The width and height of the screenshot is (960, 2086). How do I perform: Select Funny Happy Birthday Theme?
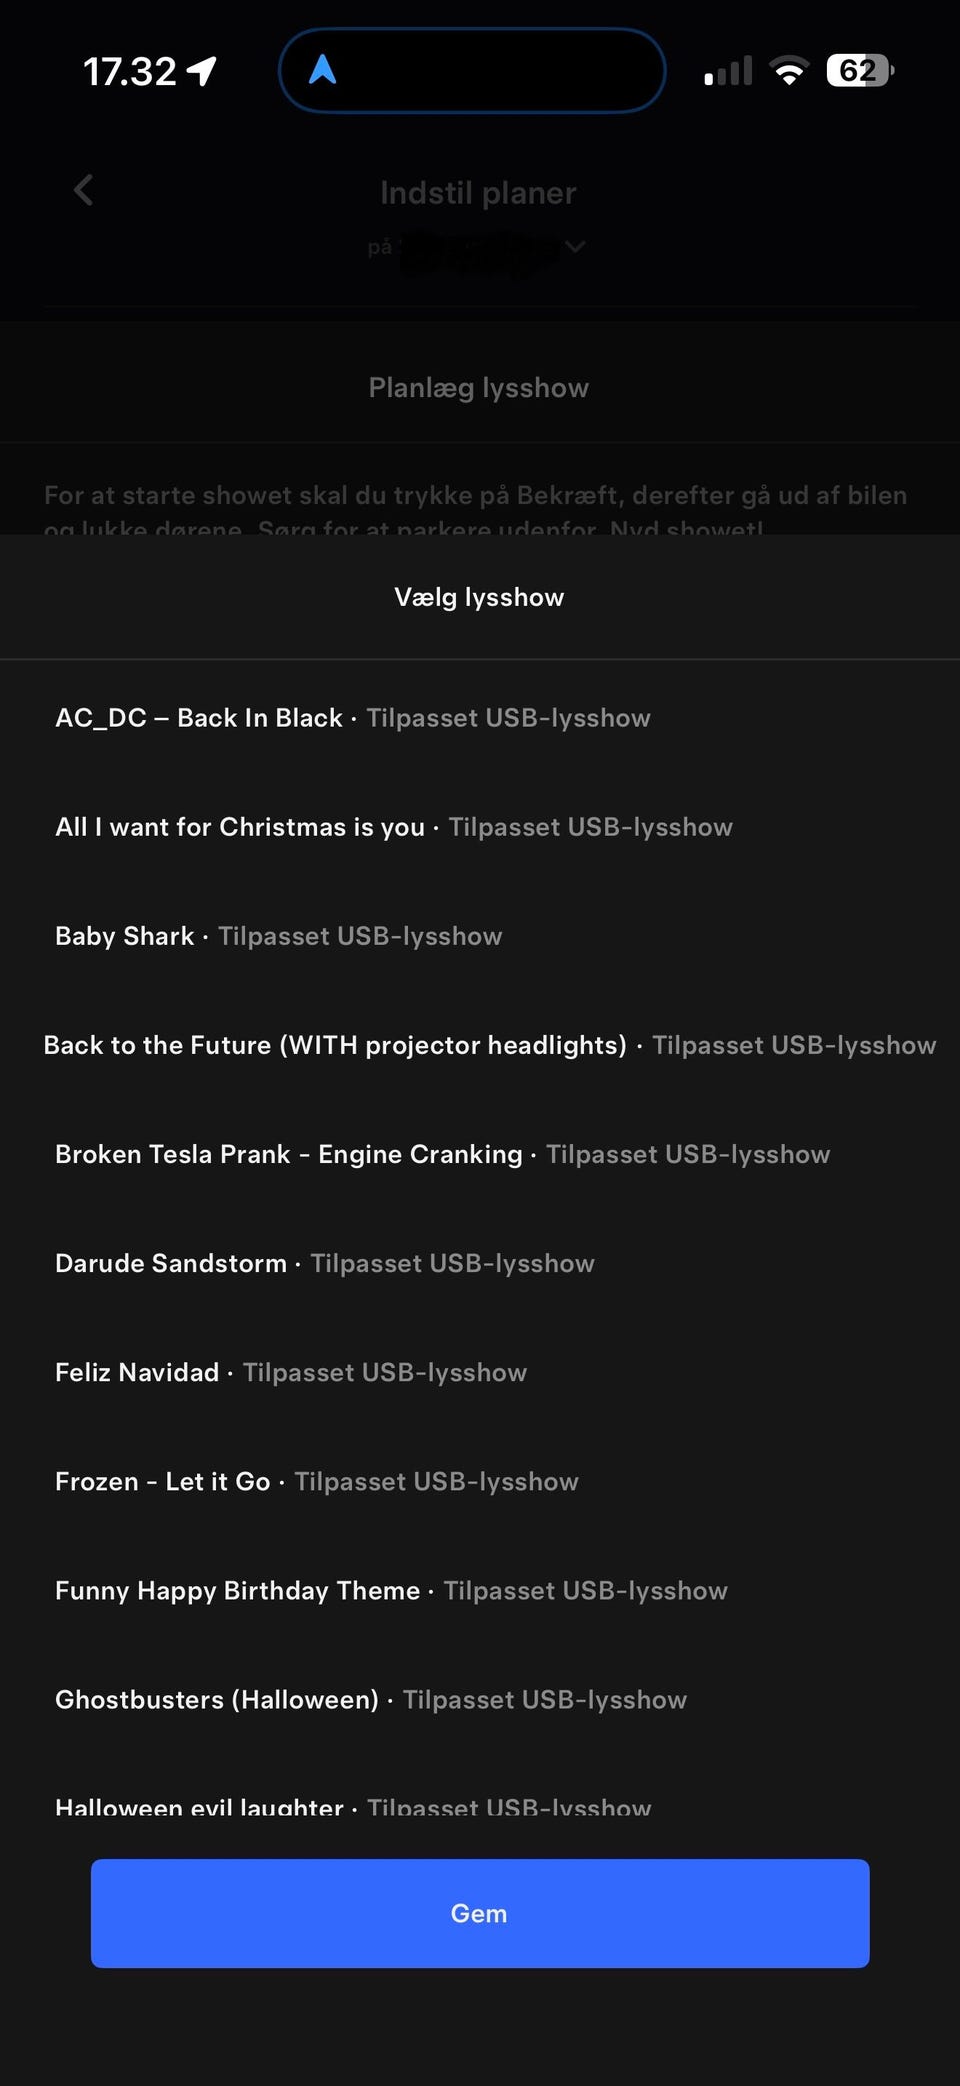click(391, 1590)
